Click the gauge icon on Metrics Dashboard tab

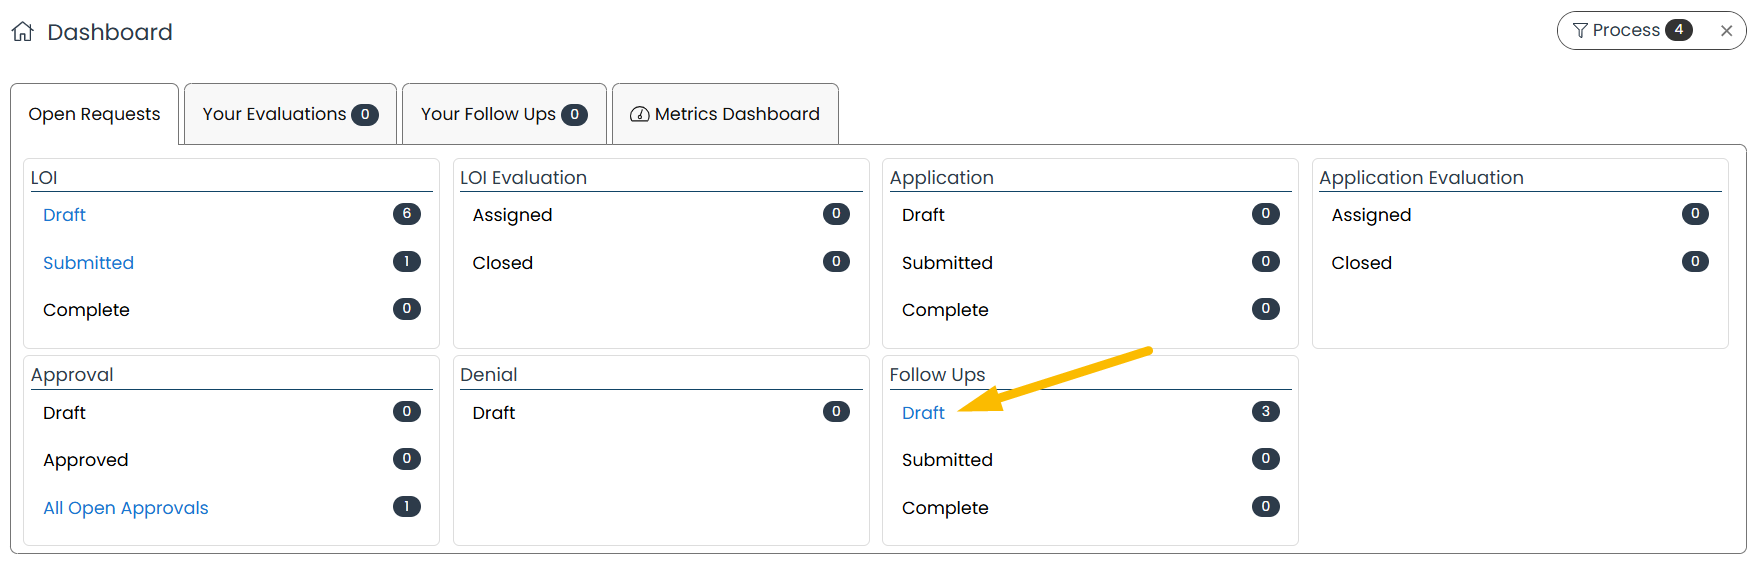coord(640,115)
